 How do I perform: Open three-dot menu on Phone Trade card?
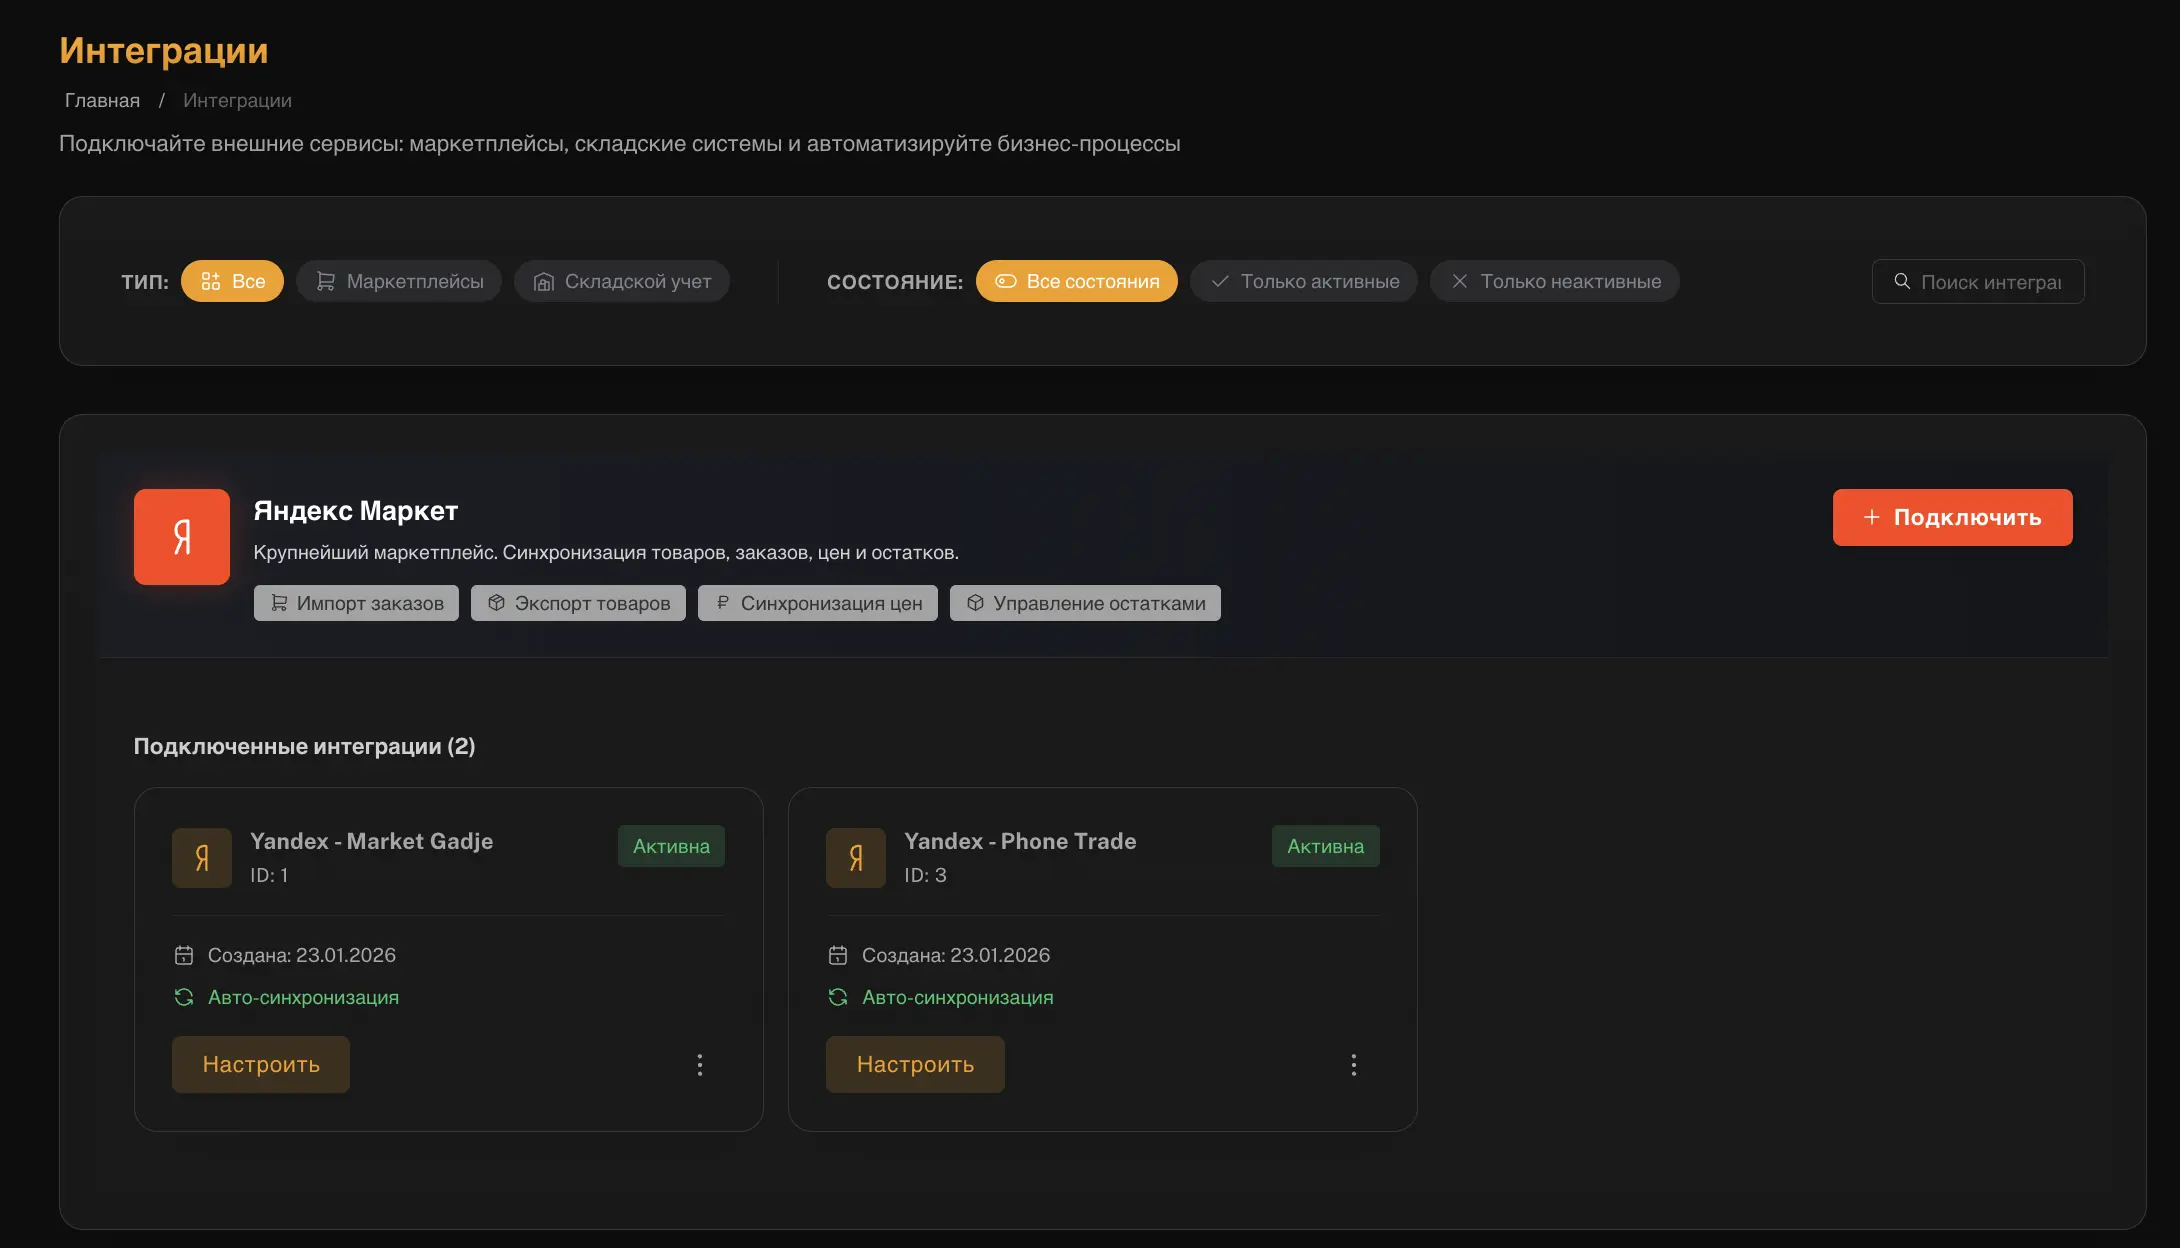[x=1354, y=1065]
